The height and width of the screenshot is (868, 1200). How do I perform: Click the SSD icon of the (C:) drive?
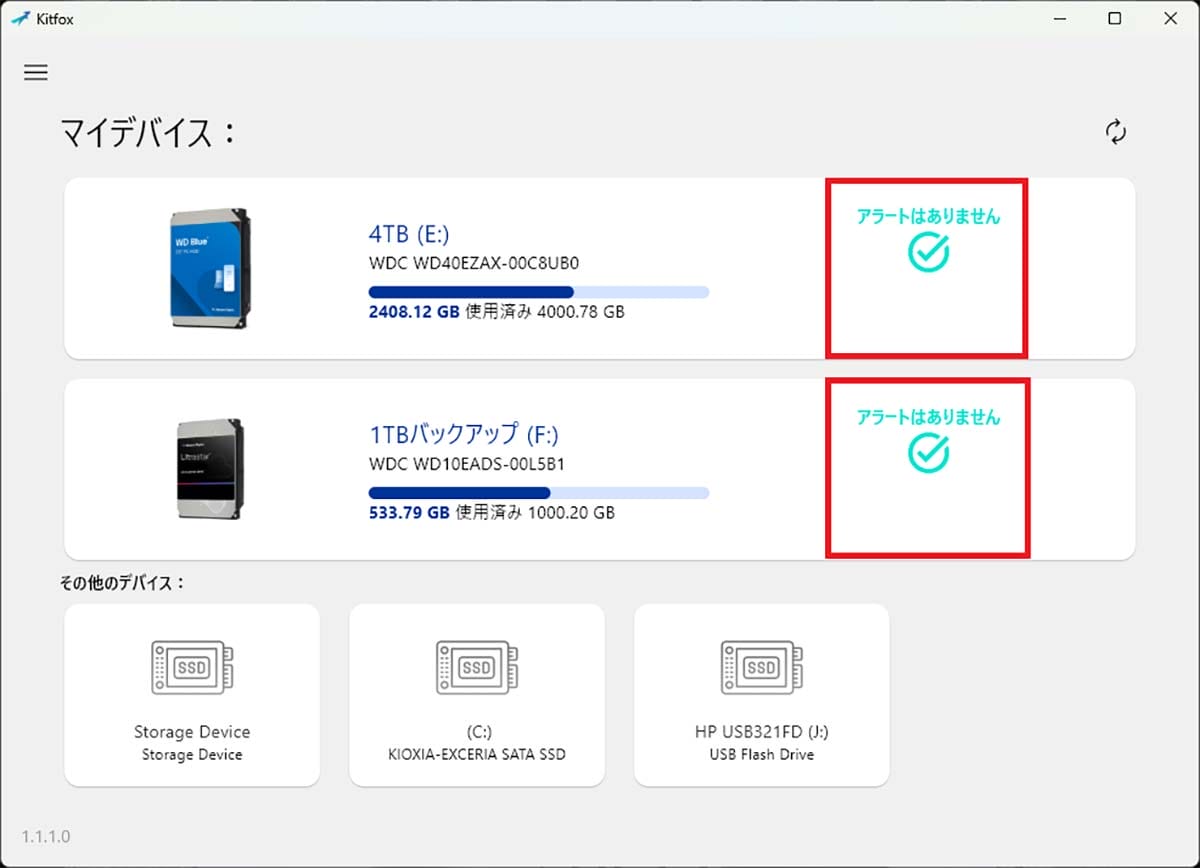(477, 667)
